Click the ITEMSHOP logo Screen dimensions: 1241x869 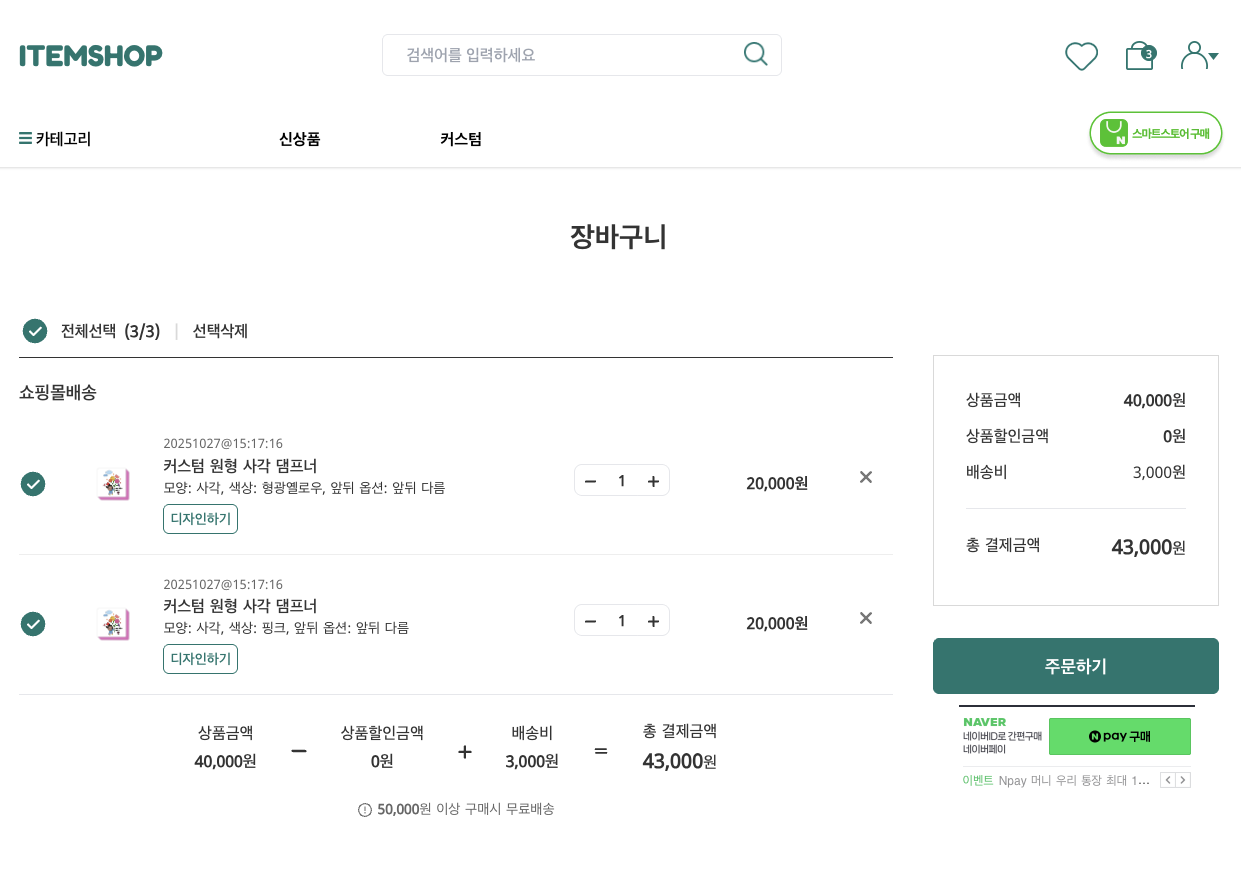[x=91, y=55]
